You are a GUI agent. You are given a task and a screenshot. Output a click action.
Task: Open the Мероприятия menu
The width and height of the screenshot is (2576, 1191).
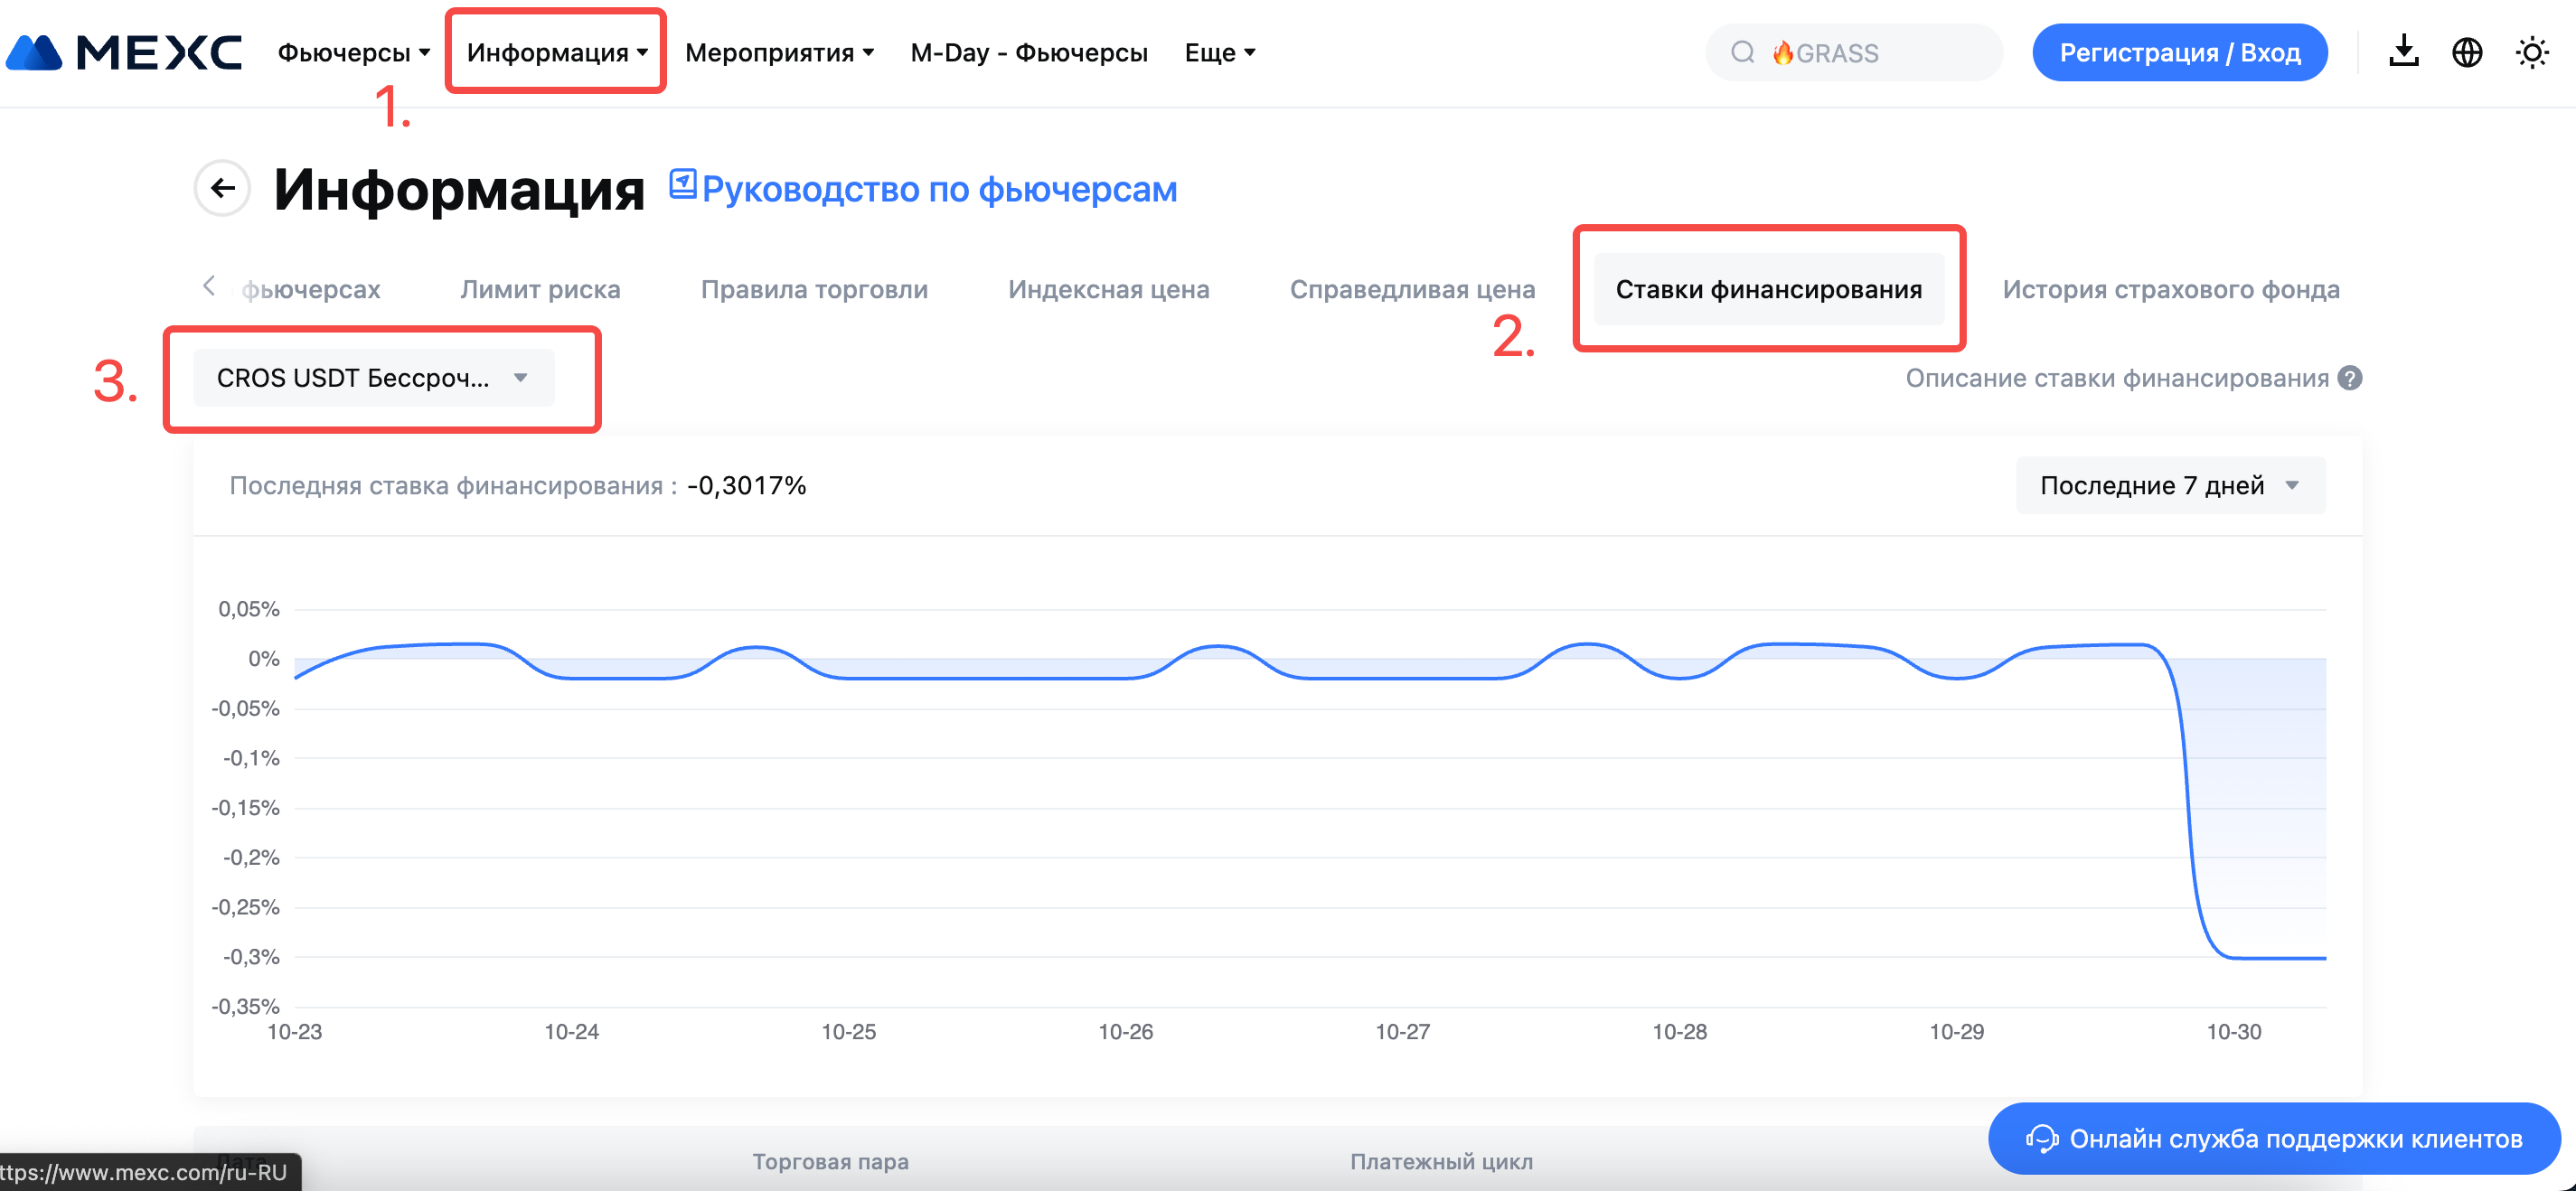[779, 52]
